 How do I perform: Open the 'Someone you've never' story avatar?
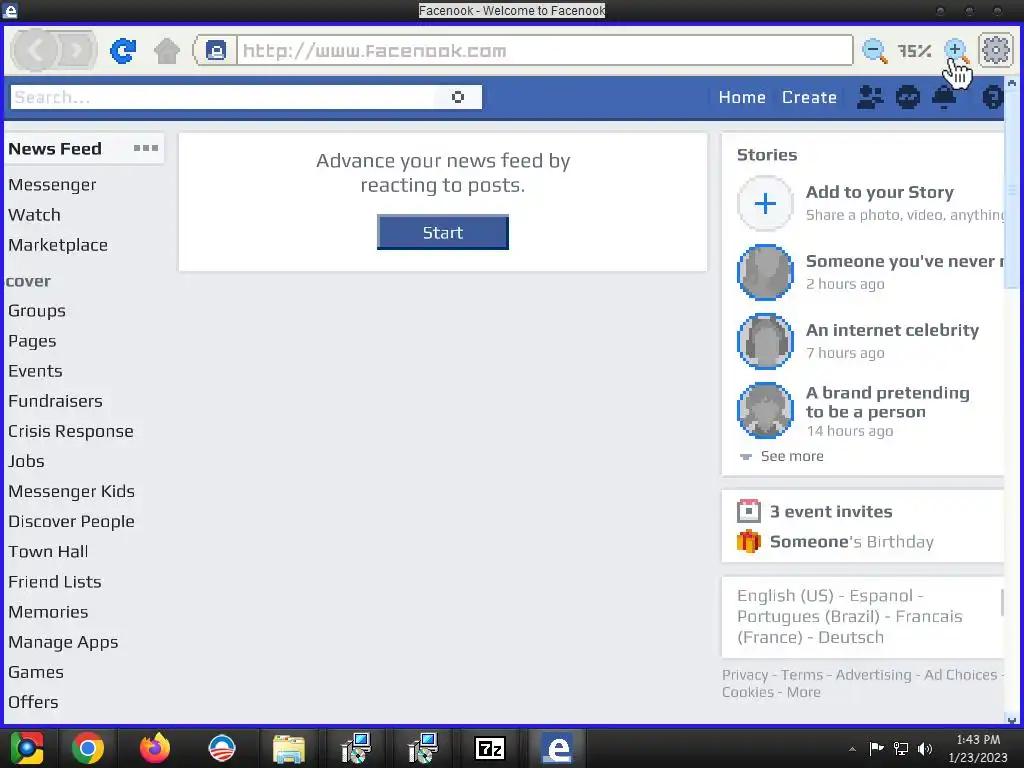tap(765, 272)
